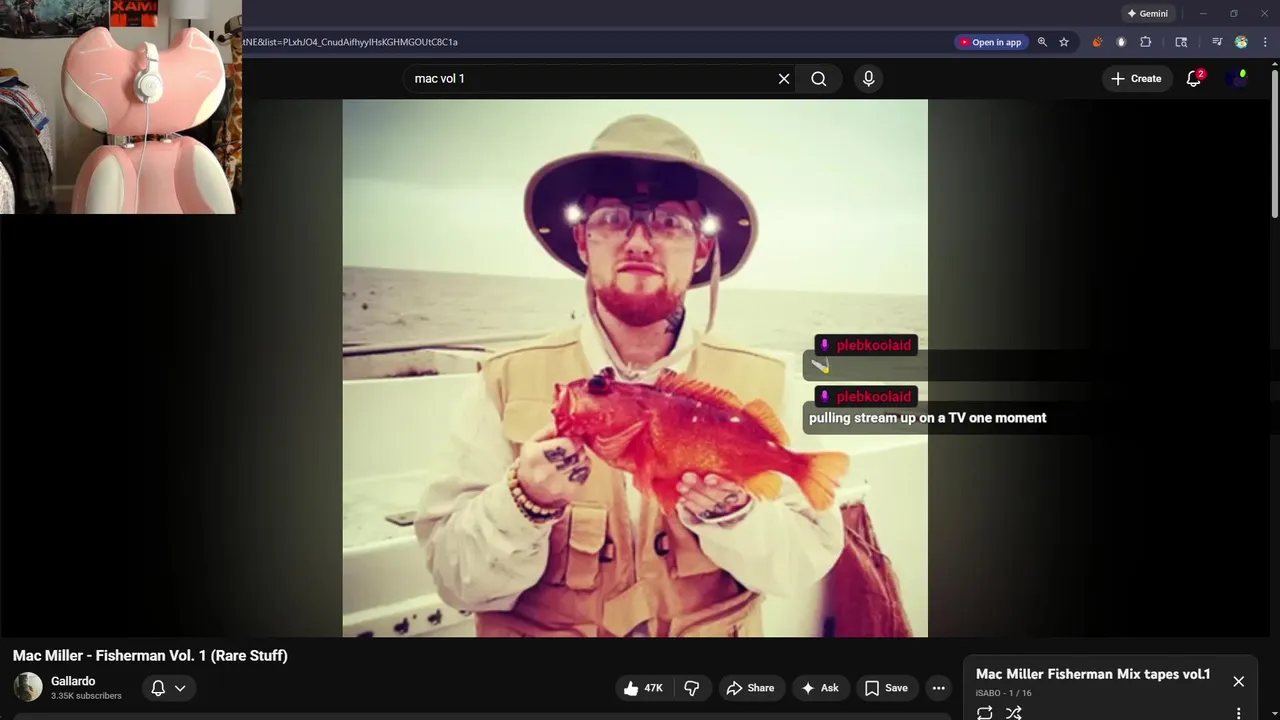The width and height of the screenshot is (1280, 720).
Task: Open the playlist options three-dot menu
Action: tap(1238, 713)
